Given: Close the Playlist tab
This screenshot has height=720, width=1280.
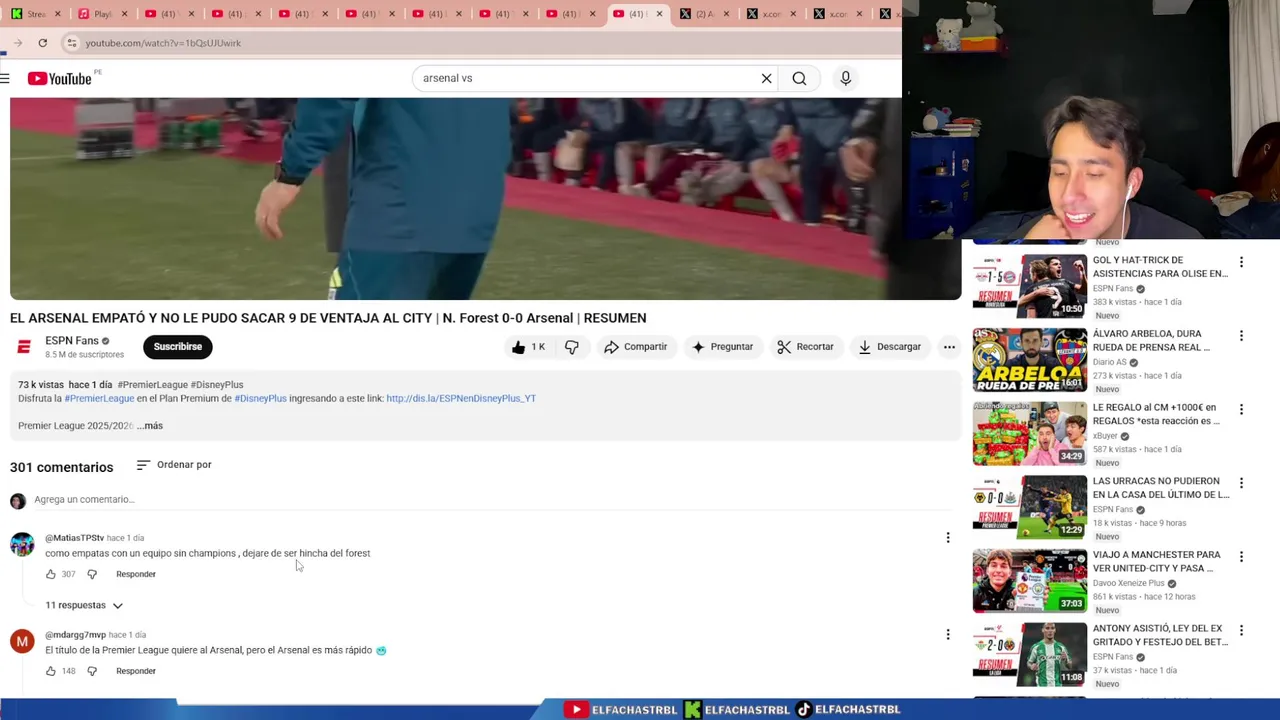Looking at the screenshot, I should tap(124, 14).
